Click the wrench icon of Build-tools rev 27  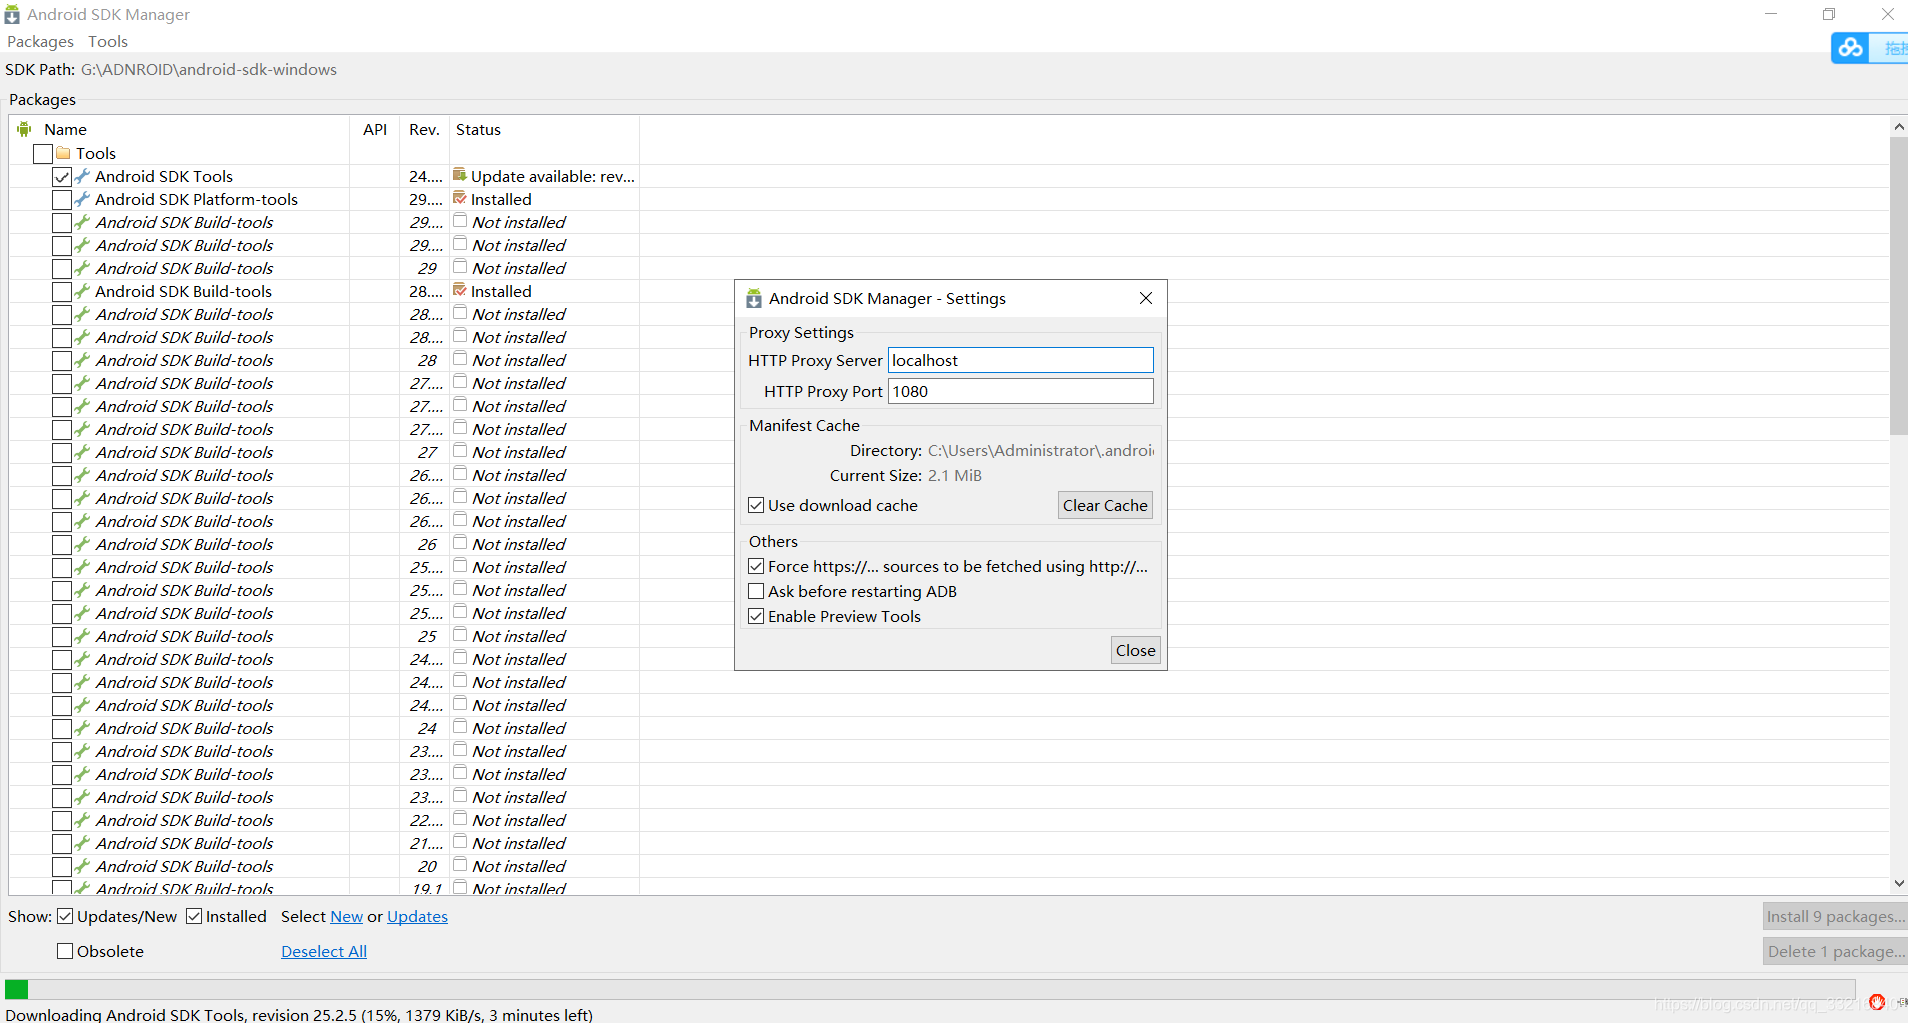[83, 452]
